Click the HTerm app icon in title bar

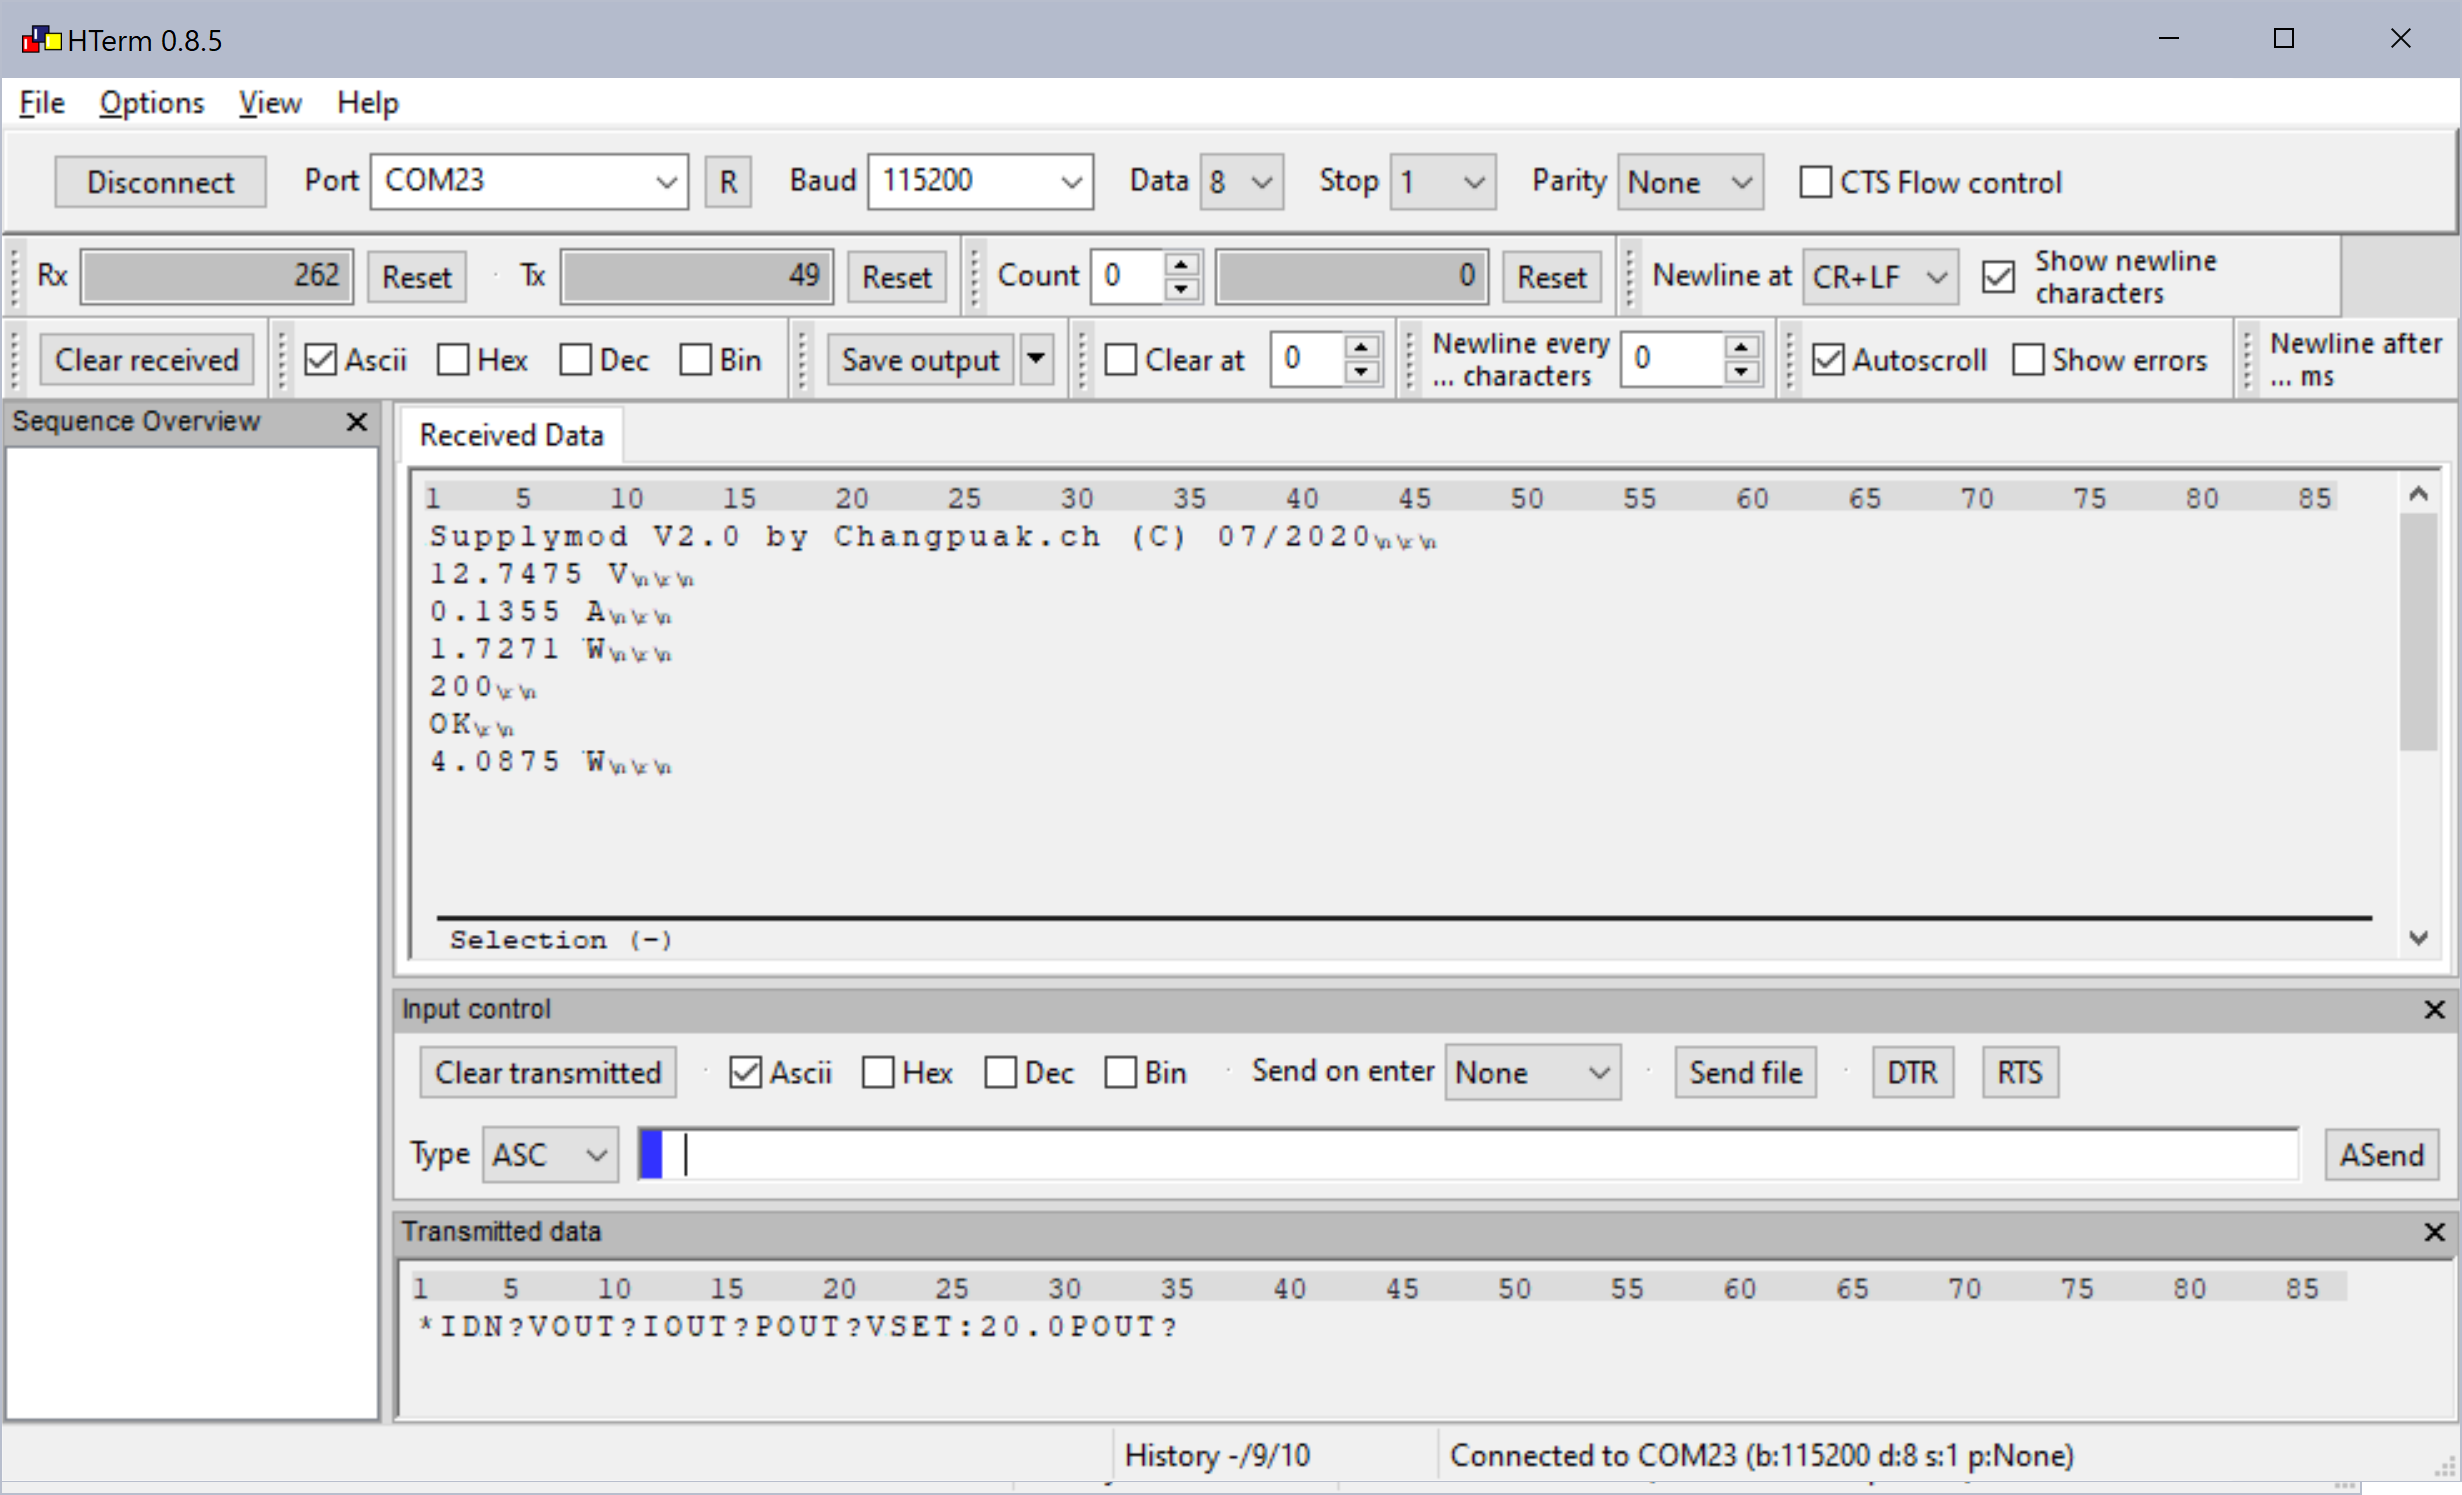coord(41,40)
